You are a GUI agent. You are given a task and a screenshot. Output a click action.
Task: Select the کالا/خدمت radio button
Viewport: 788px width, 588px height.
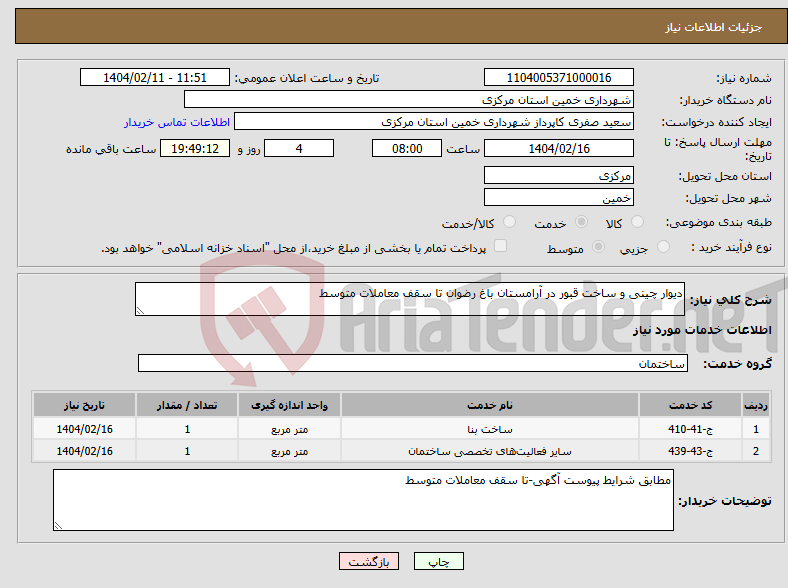pos(509,222)
